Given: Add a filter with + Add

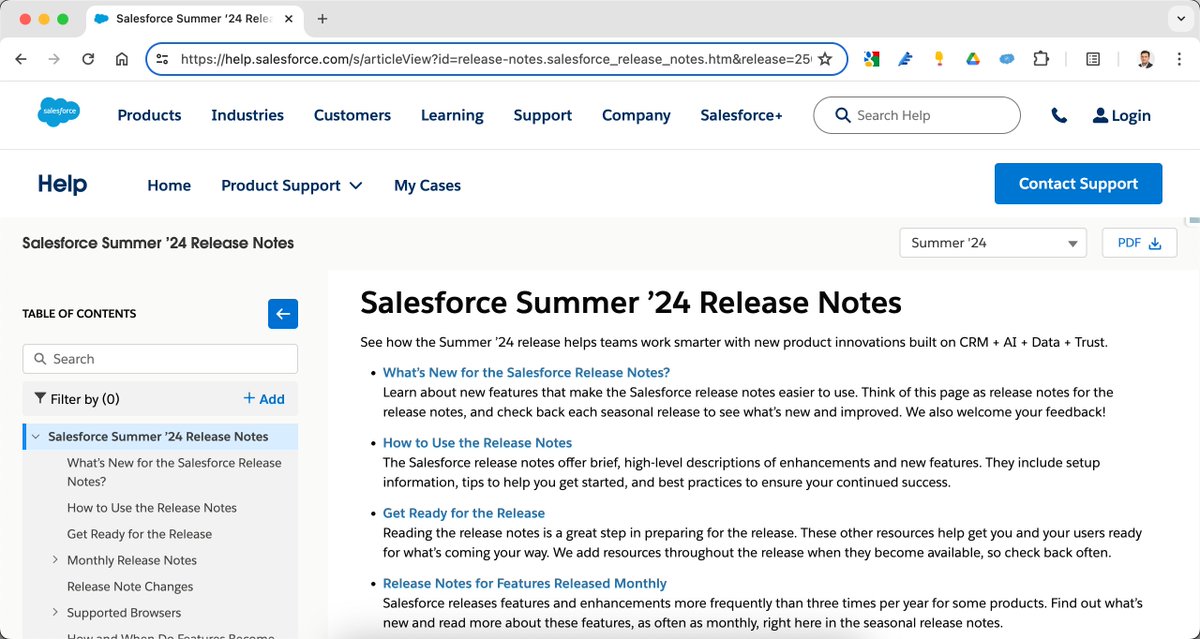Looking at the screenshot, I should (264, 398).
